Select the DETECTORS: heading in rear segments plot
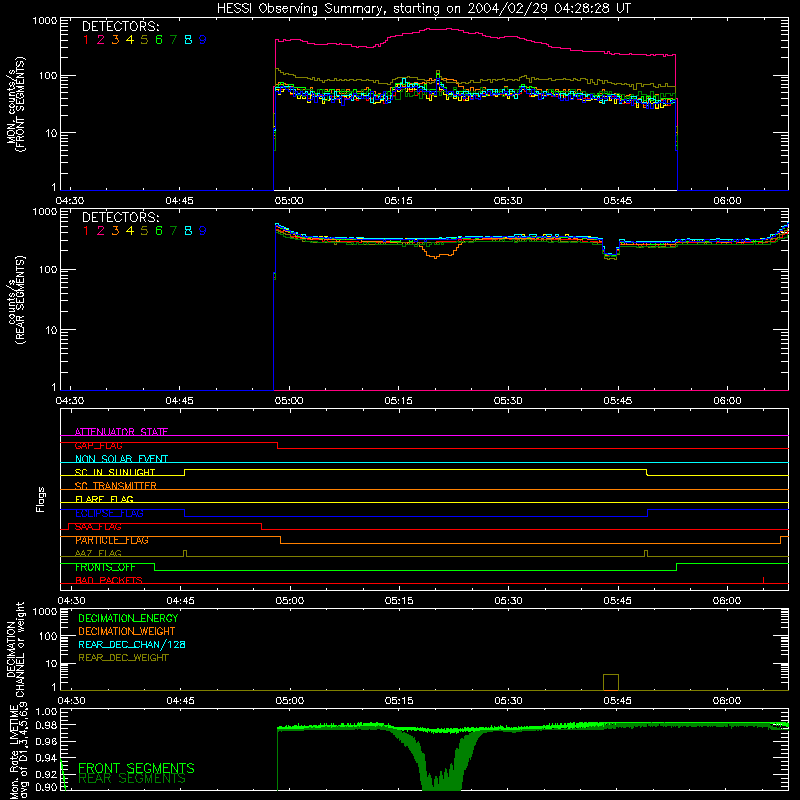800x800 pixels. pos(120,217)
